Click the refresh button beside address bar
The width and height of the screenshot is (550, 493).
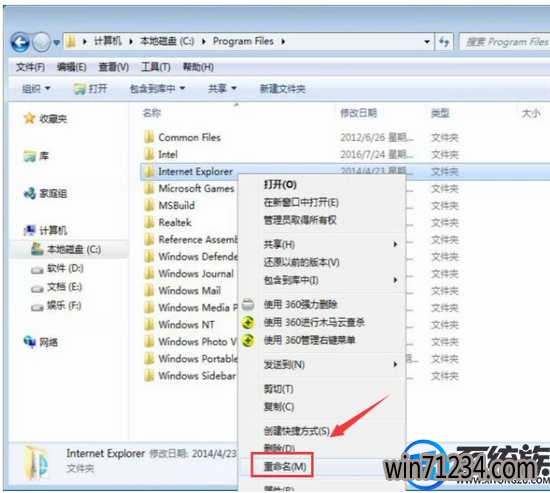click(x=444, y=42)
